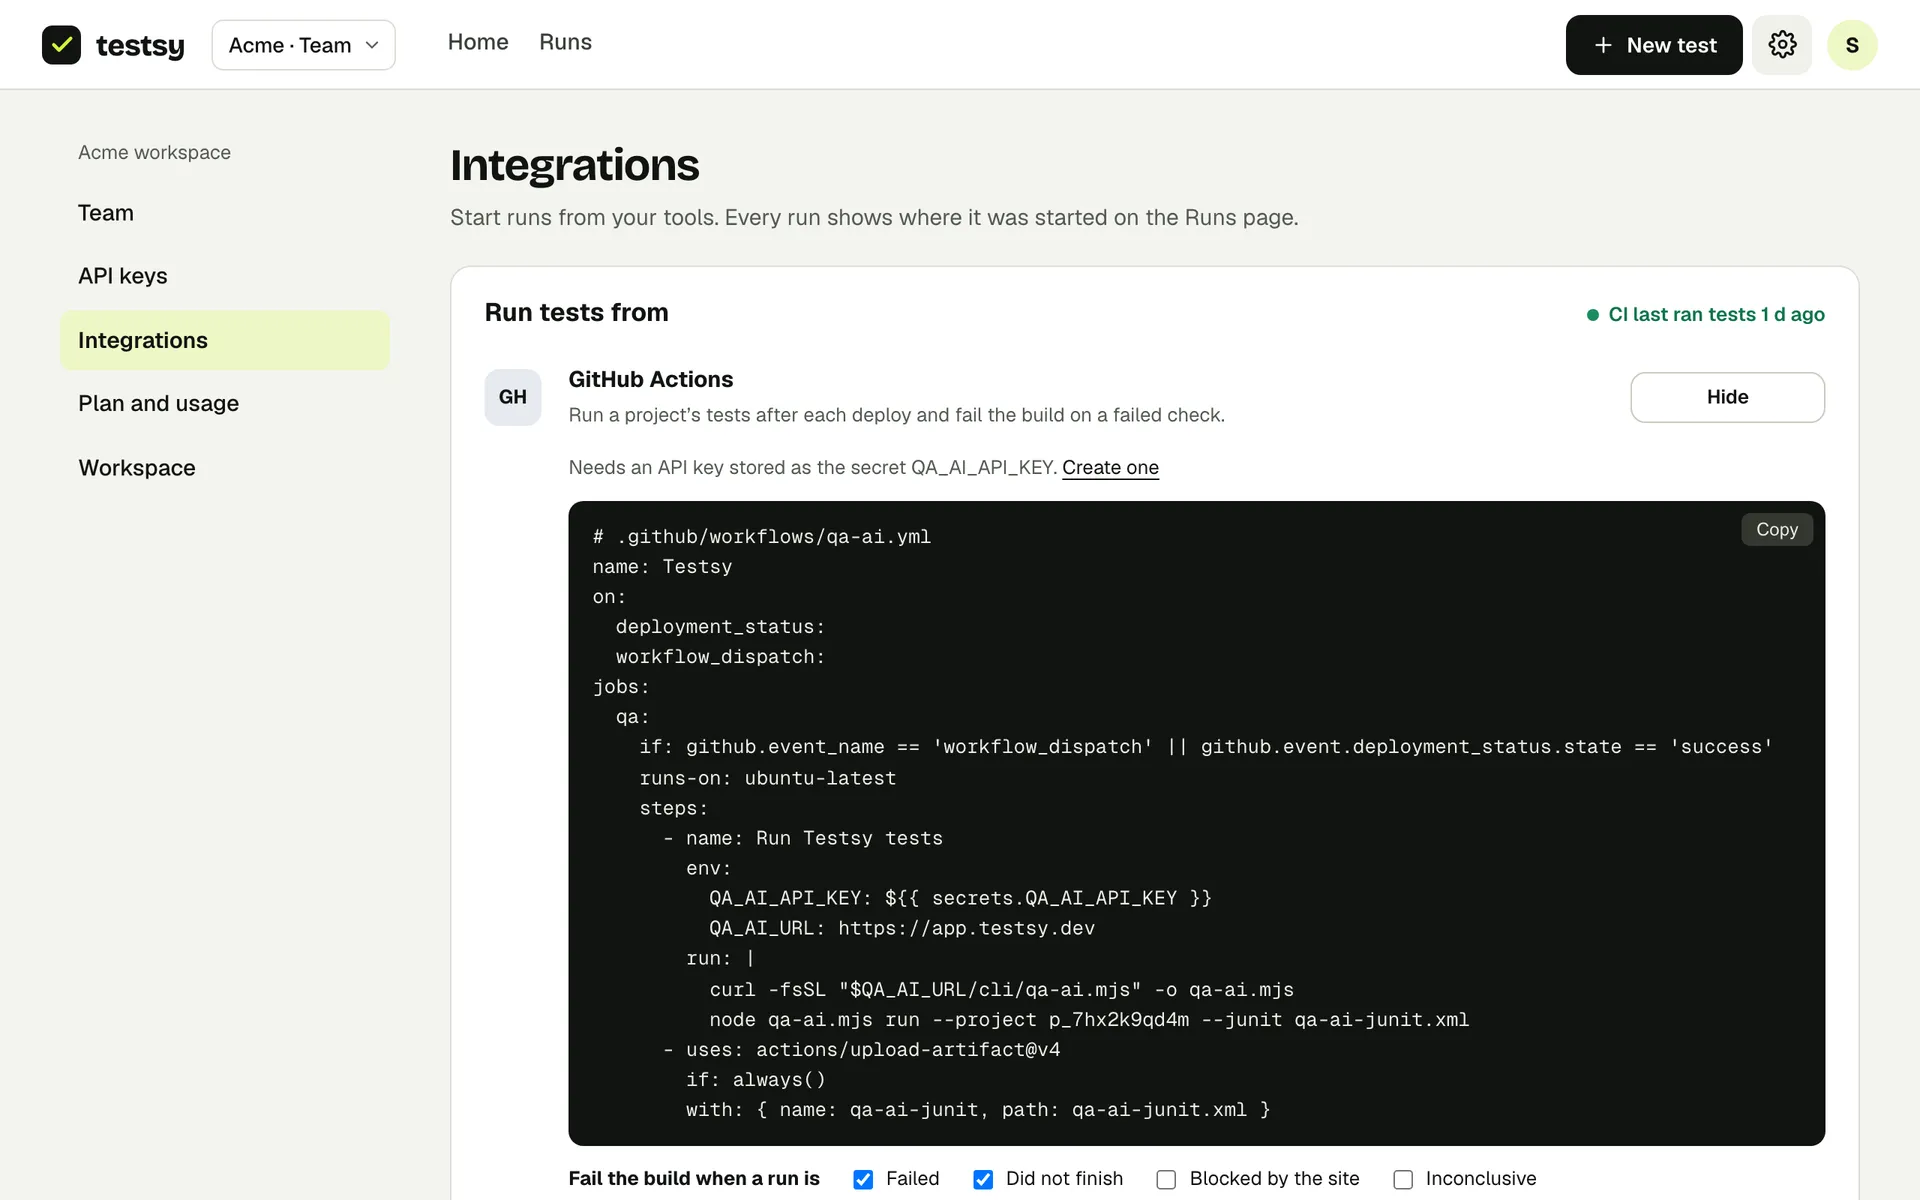Click the green CI status dot
Viewport: 1920px width, 1200px height.
(1593, 315)
